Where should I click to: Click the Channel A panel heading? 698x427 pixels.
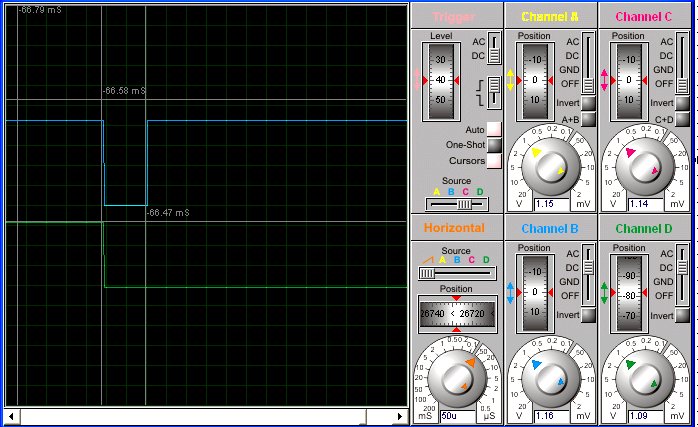tap(550, 17)
